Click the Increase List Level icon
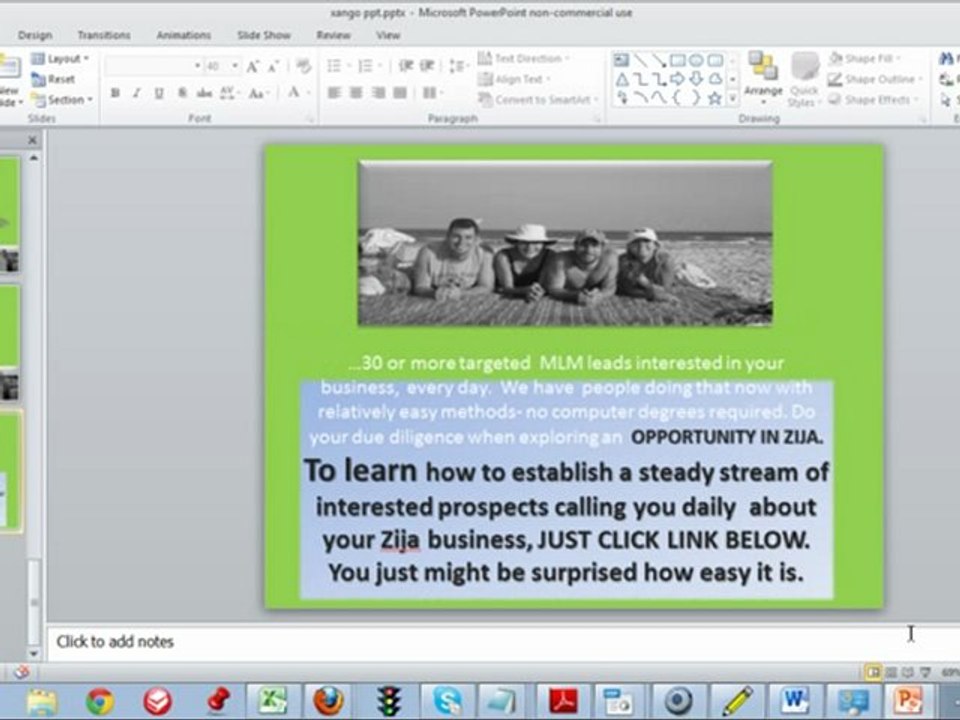Screen dimensions: 960x720 (x=427, y=66)
